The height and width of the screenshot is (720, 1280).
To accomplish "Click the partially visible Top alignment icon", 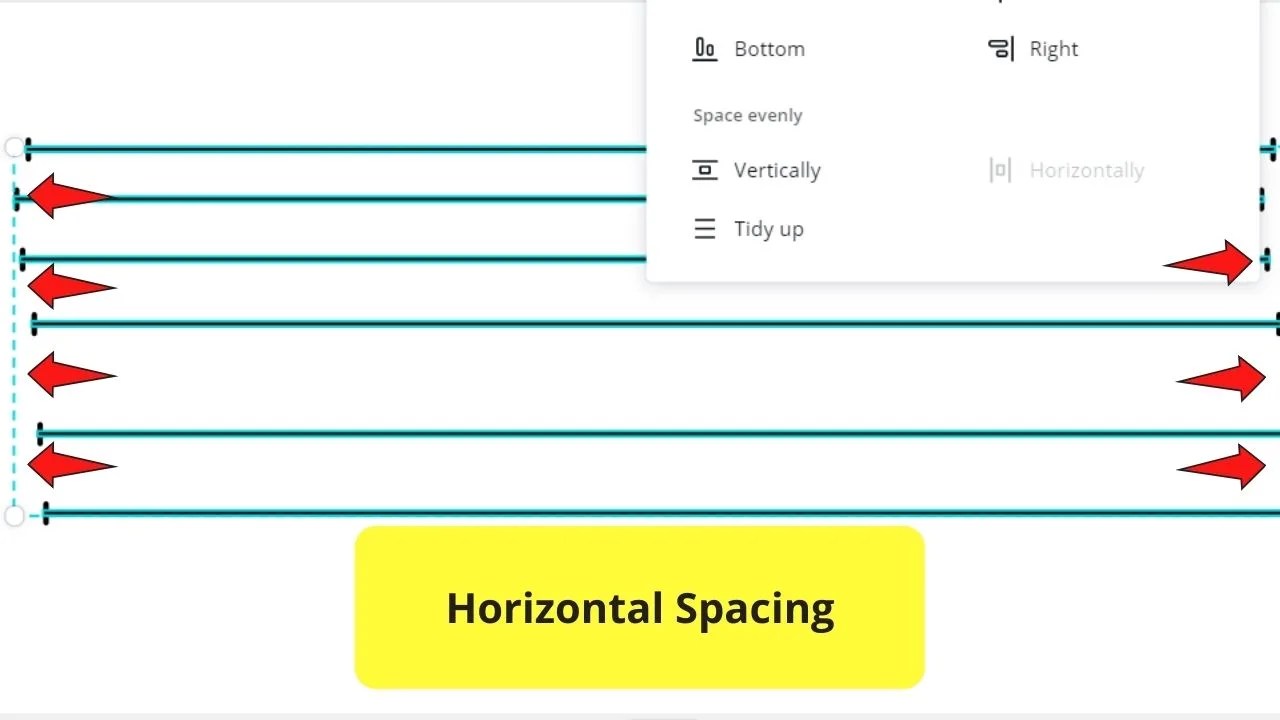I will coord(1001,3).
